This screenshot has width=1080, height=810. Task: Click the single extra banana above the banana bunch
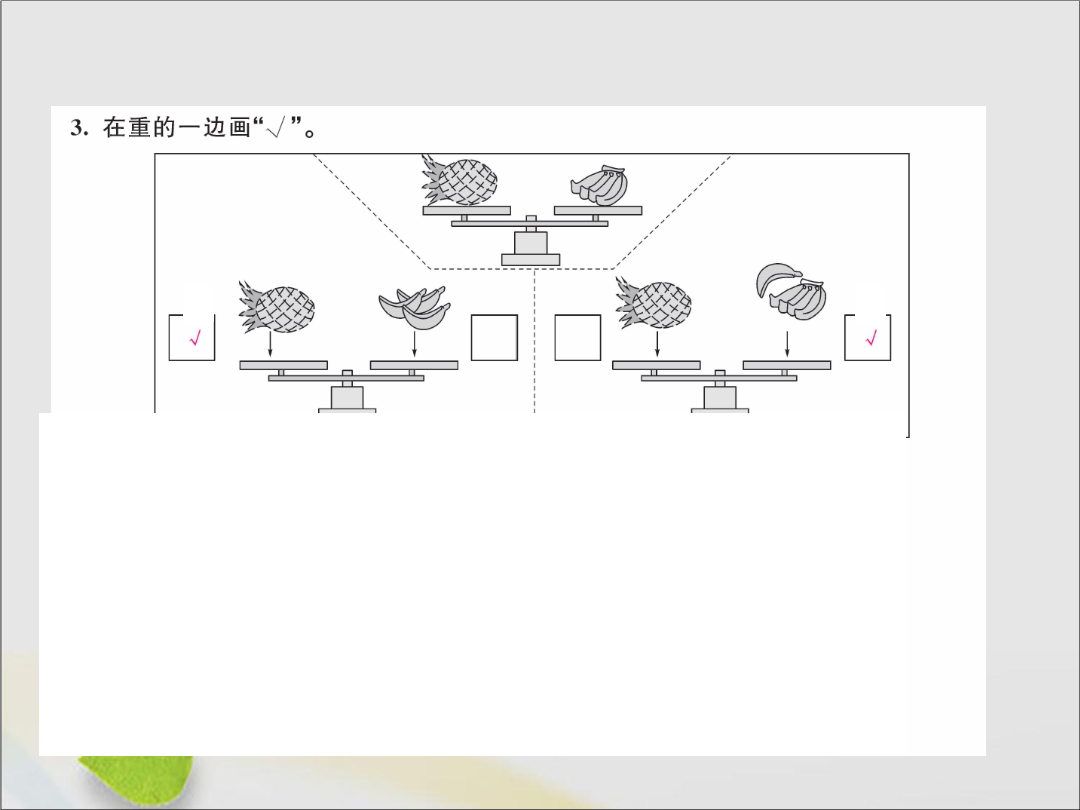point(778,278)
